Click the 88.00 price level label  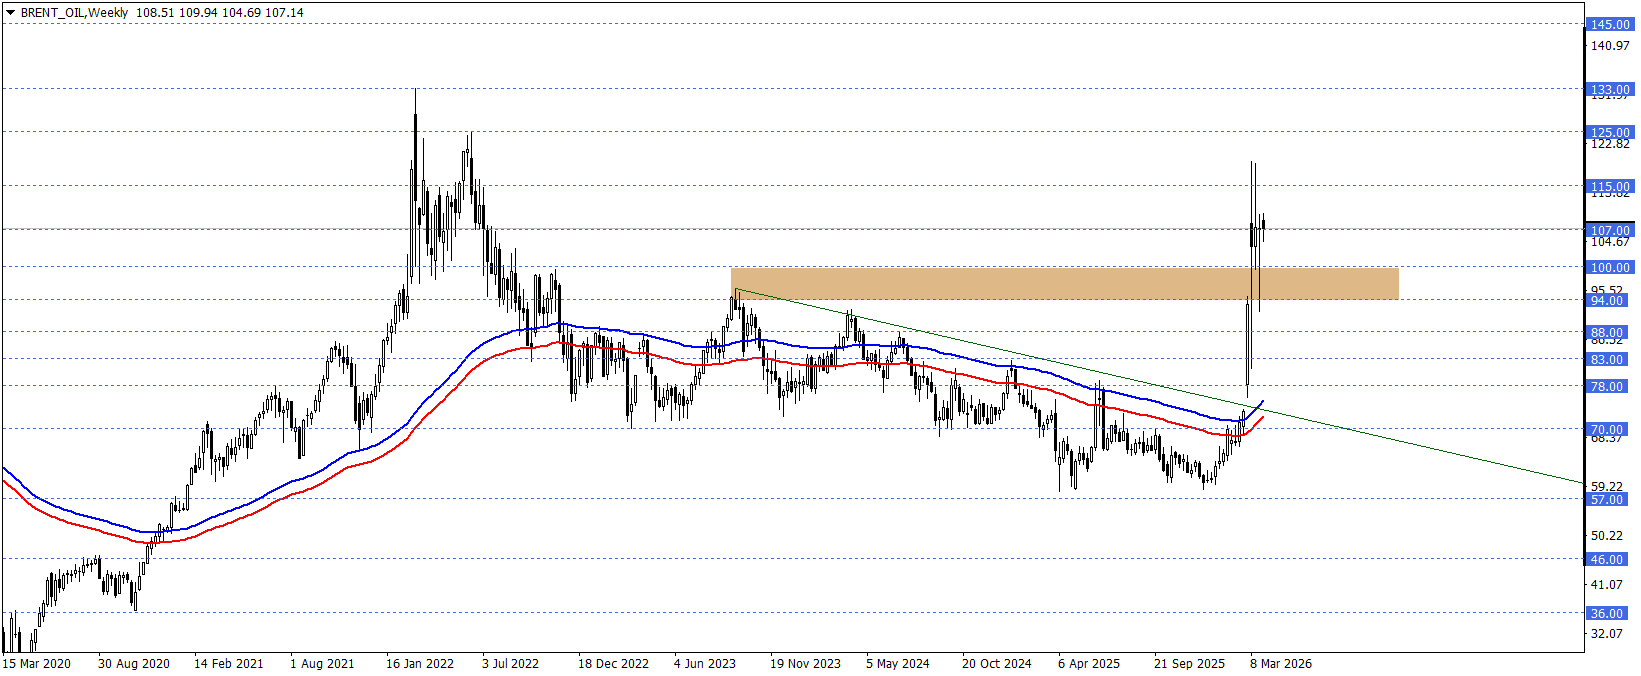1610,333
